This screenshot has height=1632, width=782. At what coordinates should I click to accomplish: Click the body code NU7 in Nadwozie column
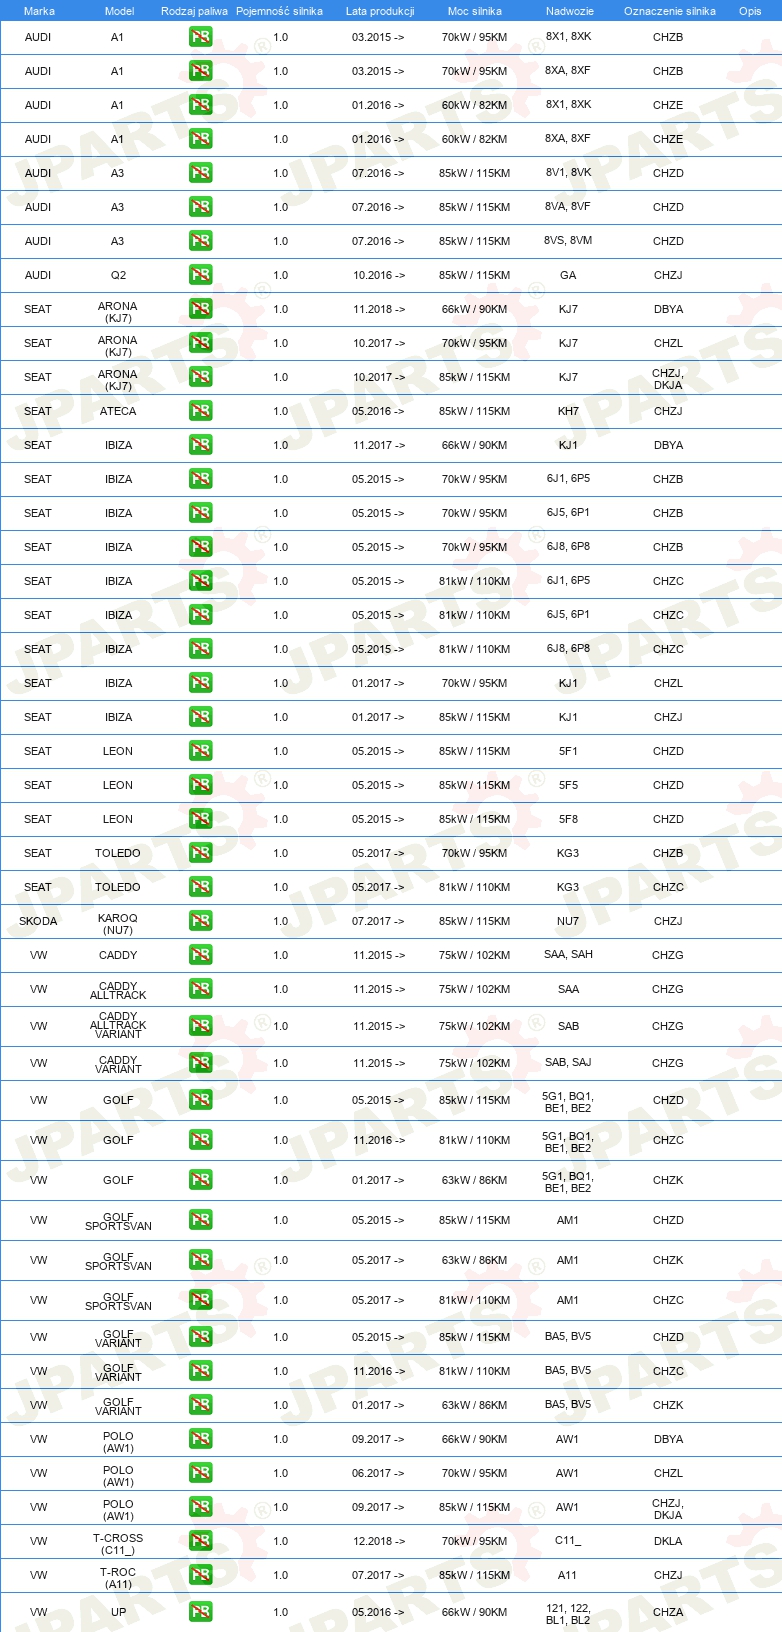tap(568, 921)
